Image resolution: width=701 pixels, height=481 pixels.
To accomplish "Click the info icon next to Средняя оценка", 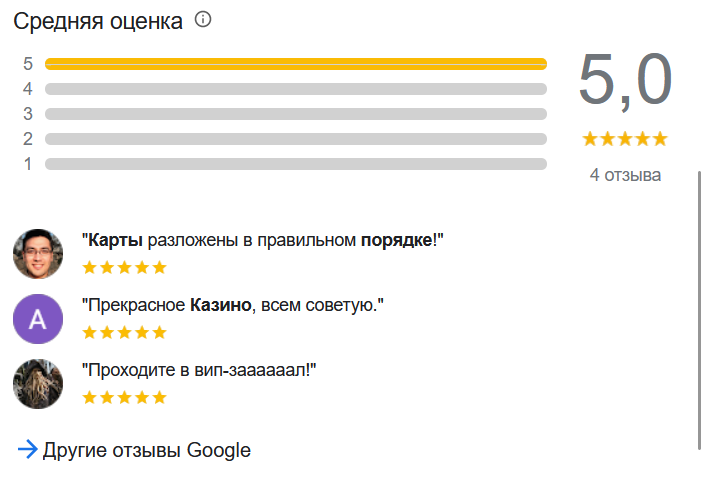I will (203, 20).
